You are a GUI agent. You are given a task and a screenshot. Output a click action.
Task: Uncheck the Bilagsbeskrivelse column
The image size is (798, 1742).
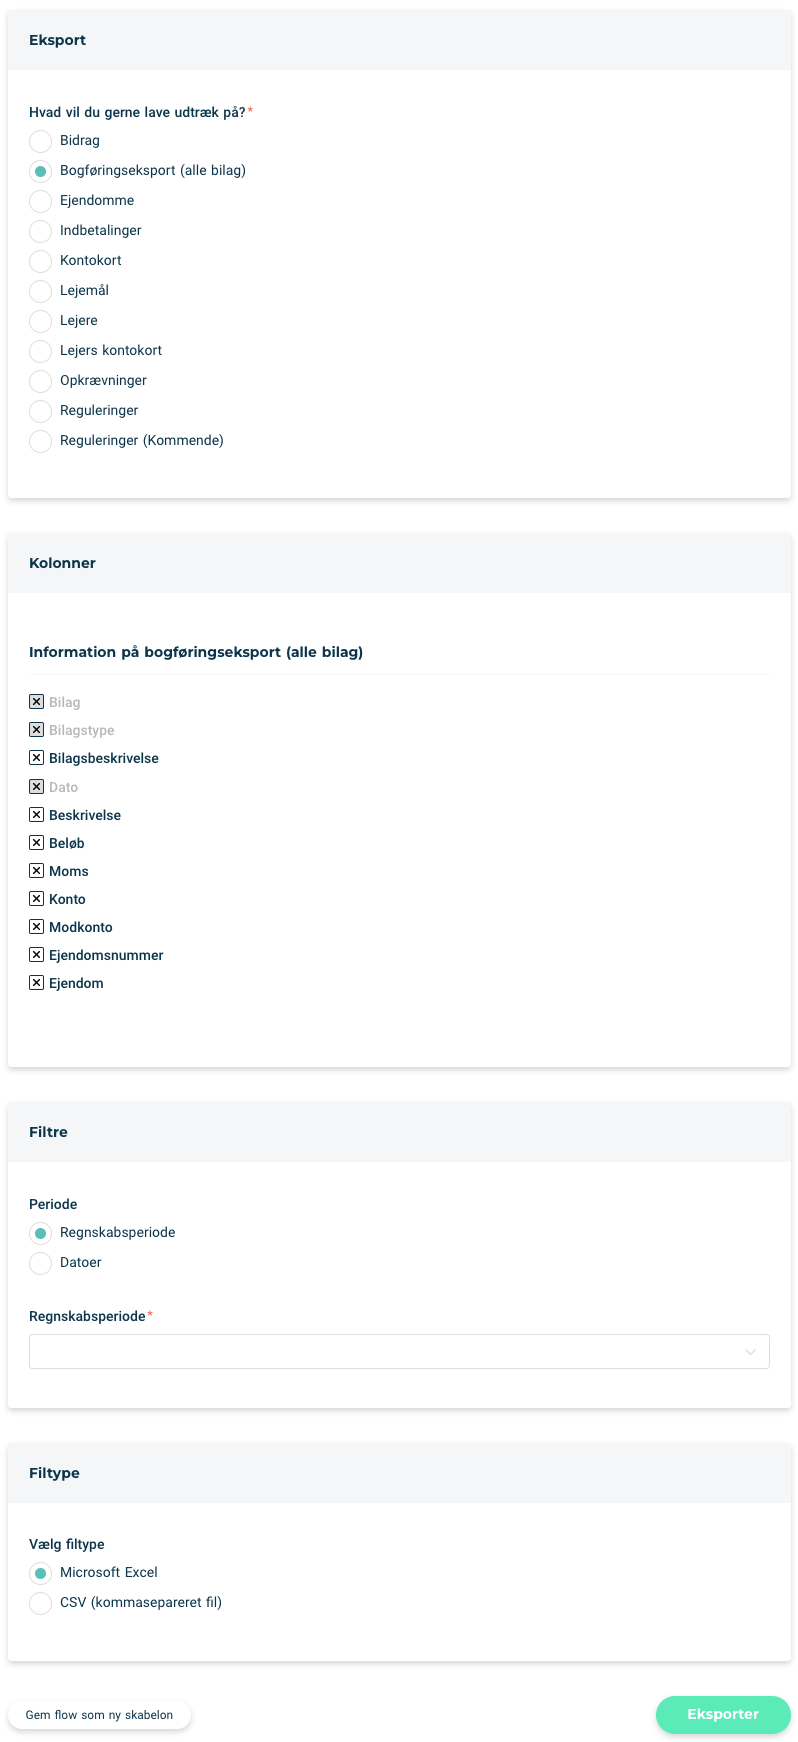click(x=36, y=758)
